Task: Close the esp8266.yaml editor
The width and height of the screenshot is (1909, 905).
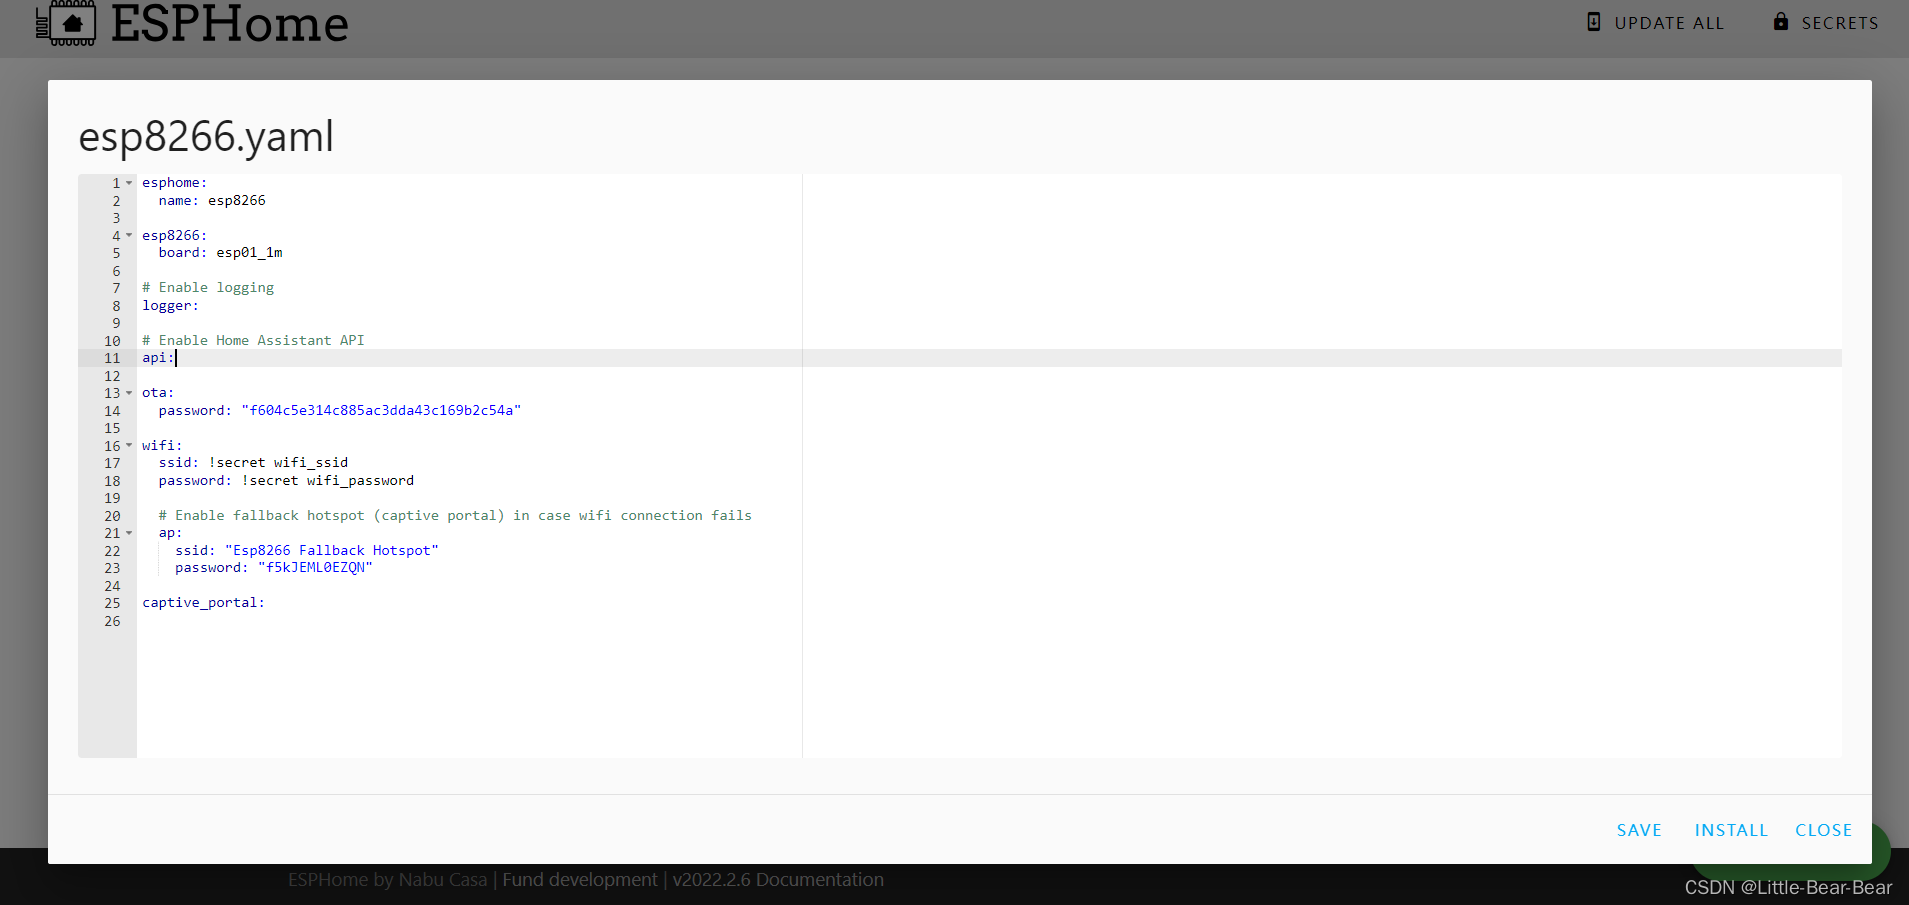Action: tap(1823, 830)
